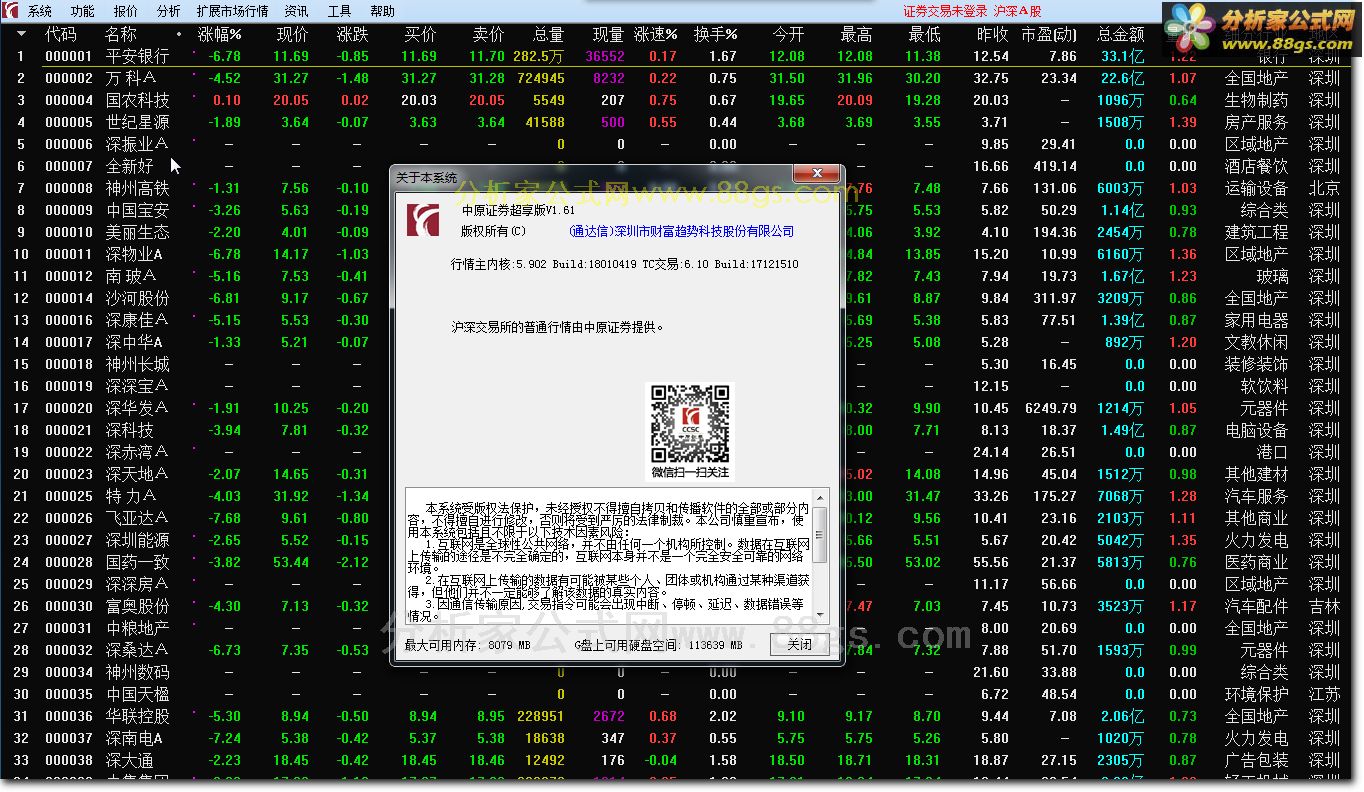The width and height of the screenshot is (1364, 792).
Task: Sort by the 总金额 column header
Action: click(x=1120, y=34)
